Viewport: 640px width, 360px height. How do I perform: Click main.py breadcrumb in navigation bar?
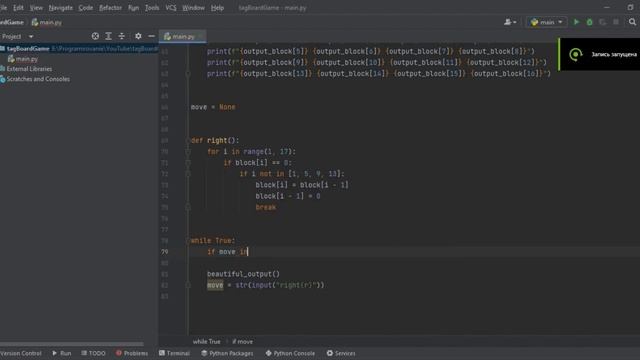click(x=47, y=22)
